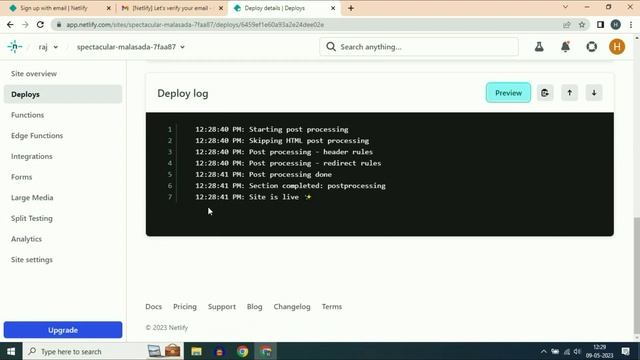The image size is (640, 360).
Task: Click the taskbar clock and date
Action: [599, 351]
